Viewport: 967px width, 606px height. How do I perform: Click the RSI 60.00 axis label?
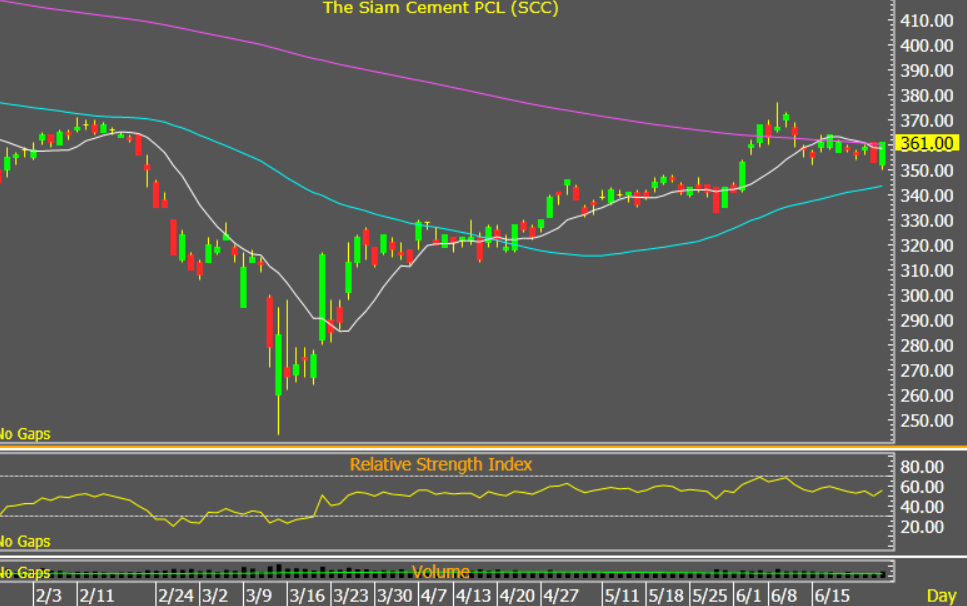click(922, 487)
